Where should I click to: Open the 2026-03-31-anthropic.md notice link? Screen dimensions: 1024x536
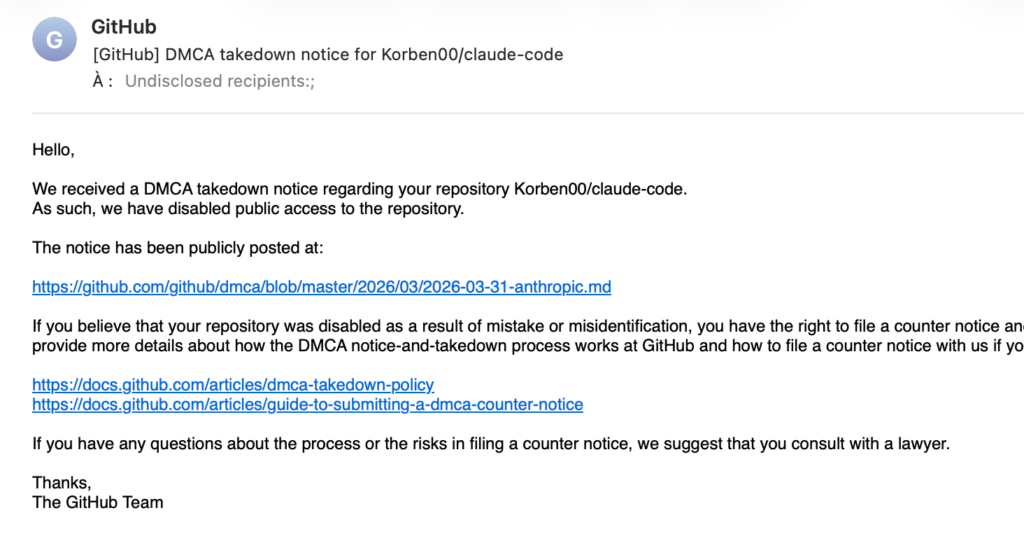point(321,287)
